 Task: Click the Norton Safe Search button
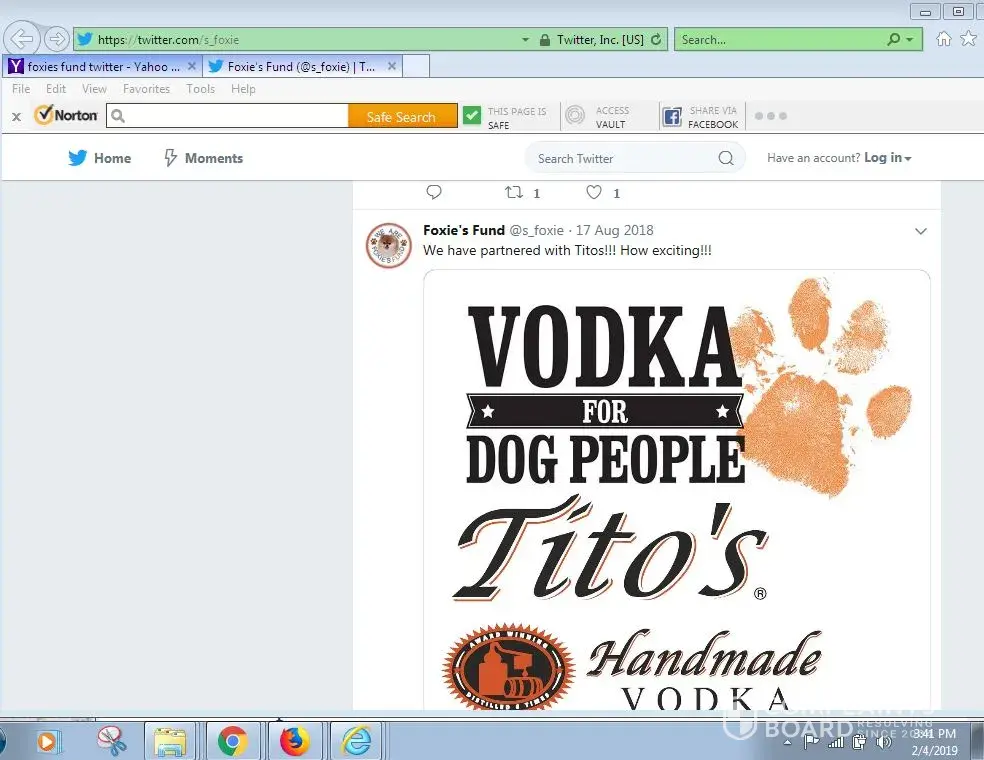tap(401, 116)
